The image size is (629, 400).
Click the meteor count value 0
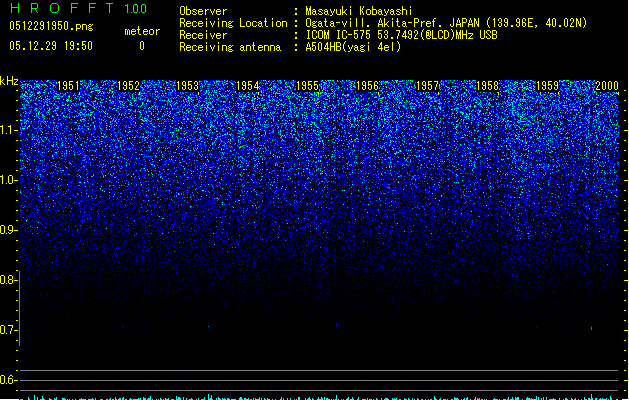(142, 46)
